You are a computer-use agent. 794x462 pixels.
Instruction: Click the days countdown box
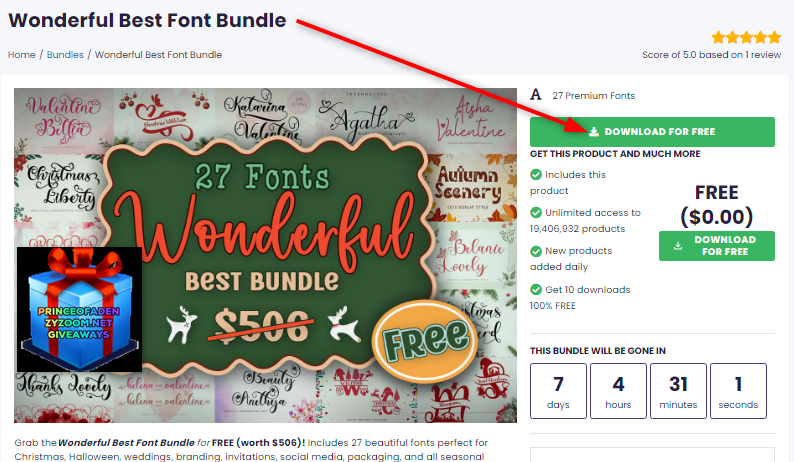click(558, 391)
